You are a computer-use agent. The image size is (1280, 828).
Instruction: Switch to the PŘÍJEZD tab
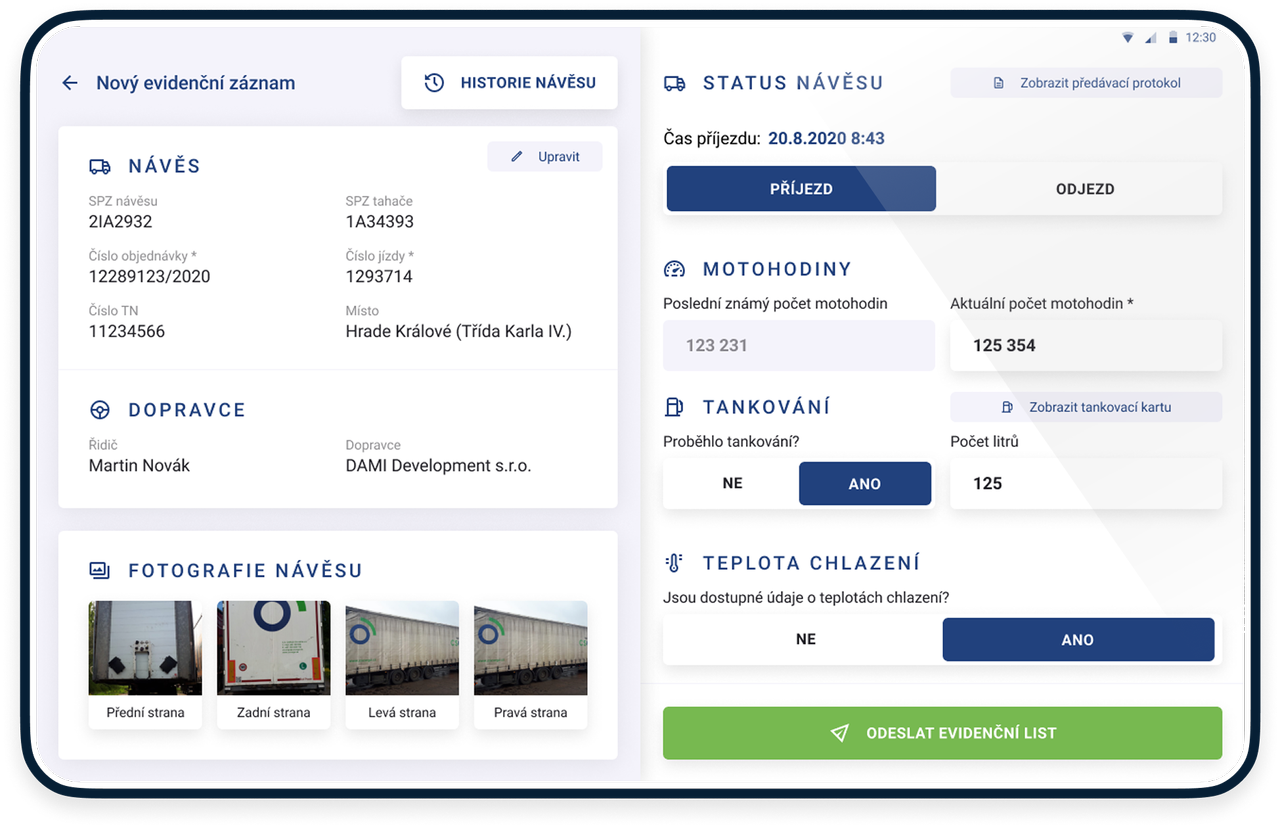click(x=801, y=189)
